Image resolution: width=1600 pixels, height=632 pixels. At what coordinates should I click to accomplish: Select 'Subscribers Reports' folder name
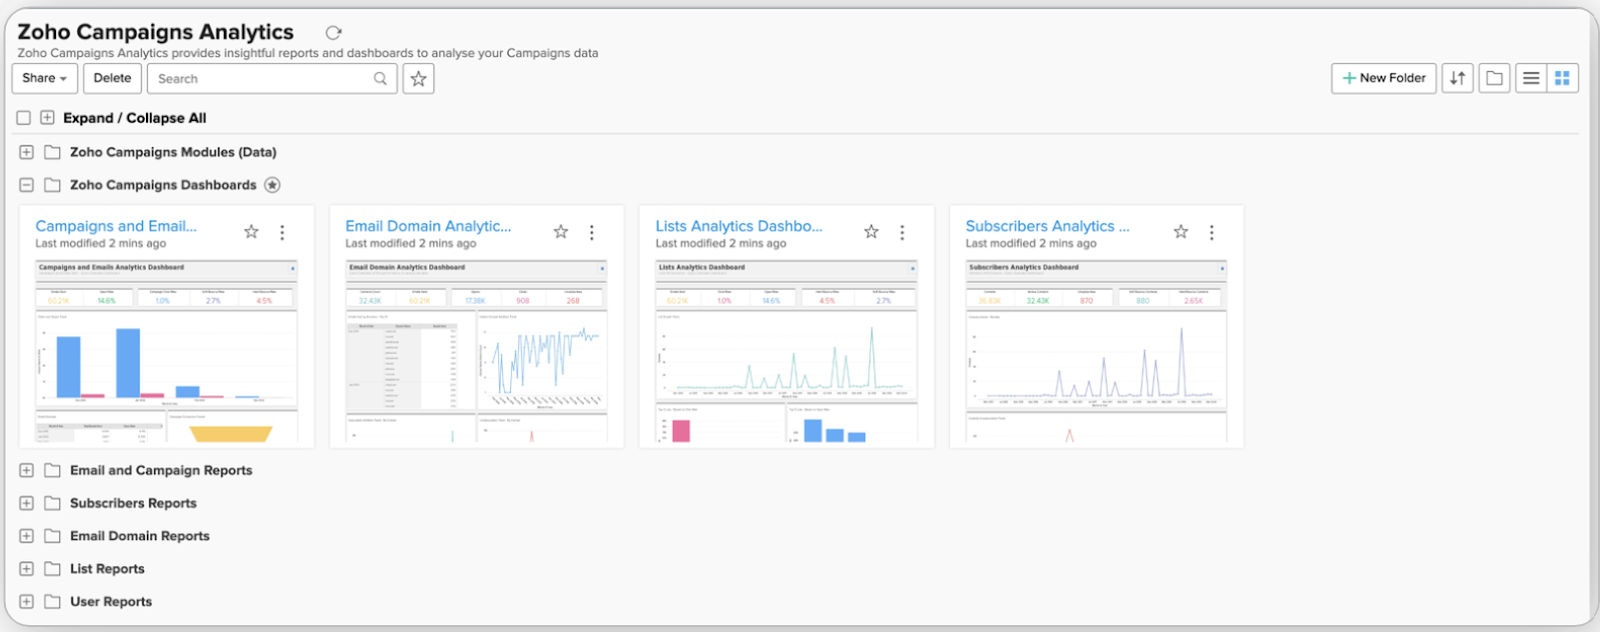pos(133,503)
